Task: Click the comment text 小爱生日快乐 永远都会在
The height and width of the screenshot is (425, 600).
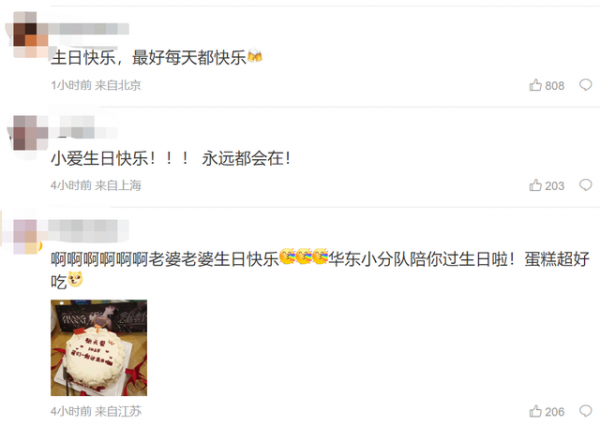Action: point(170,158)
